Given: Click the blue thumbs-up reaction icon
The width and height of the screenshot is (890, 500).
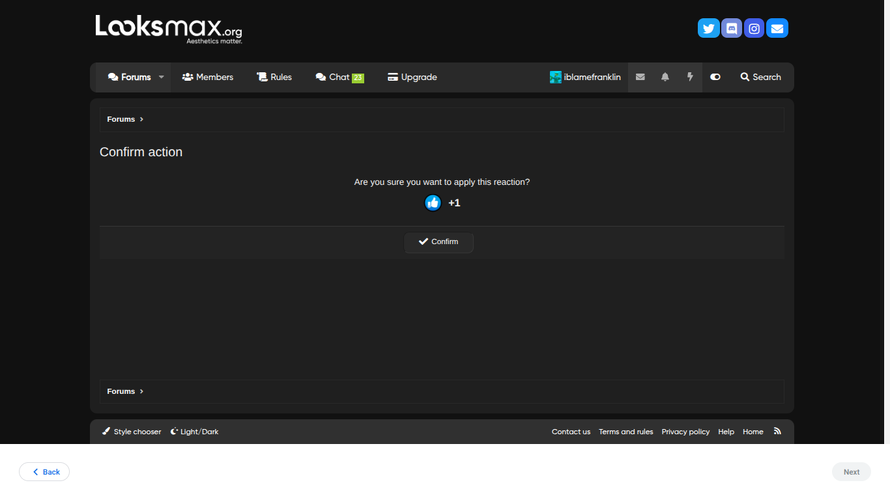Looking at the screenshot, I should (x=433, y=203).
